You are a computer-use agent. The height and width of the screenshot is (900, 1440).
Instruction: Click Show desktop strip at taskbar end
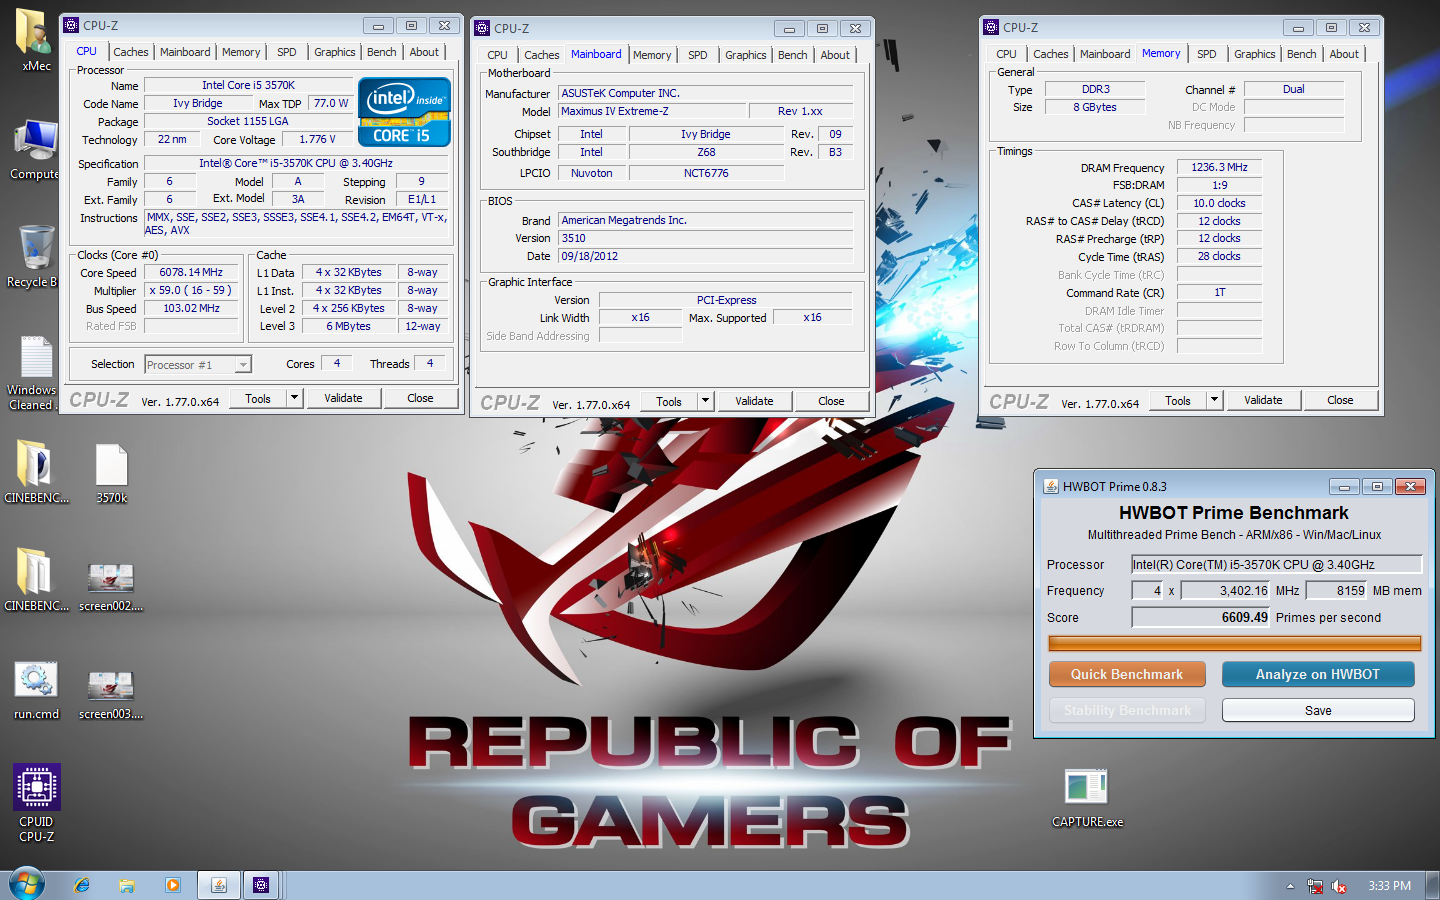pyautogui.click(x=1433, y=885)
